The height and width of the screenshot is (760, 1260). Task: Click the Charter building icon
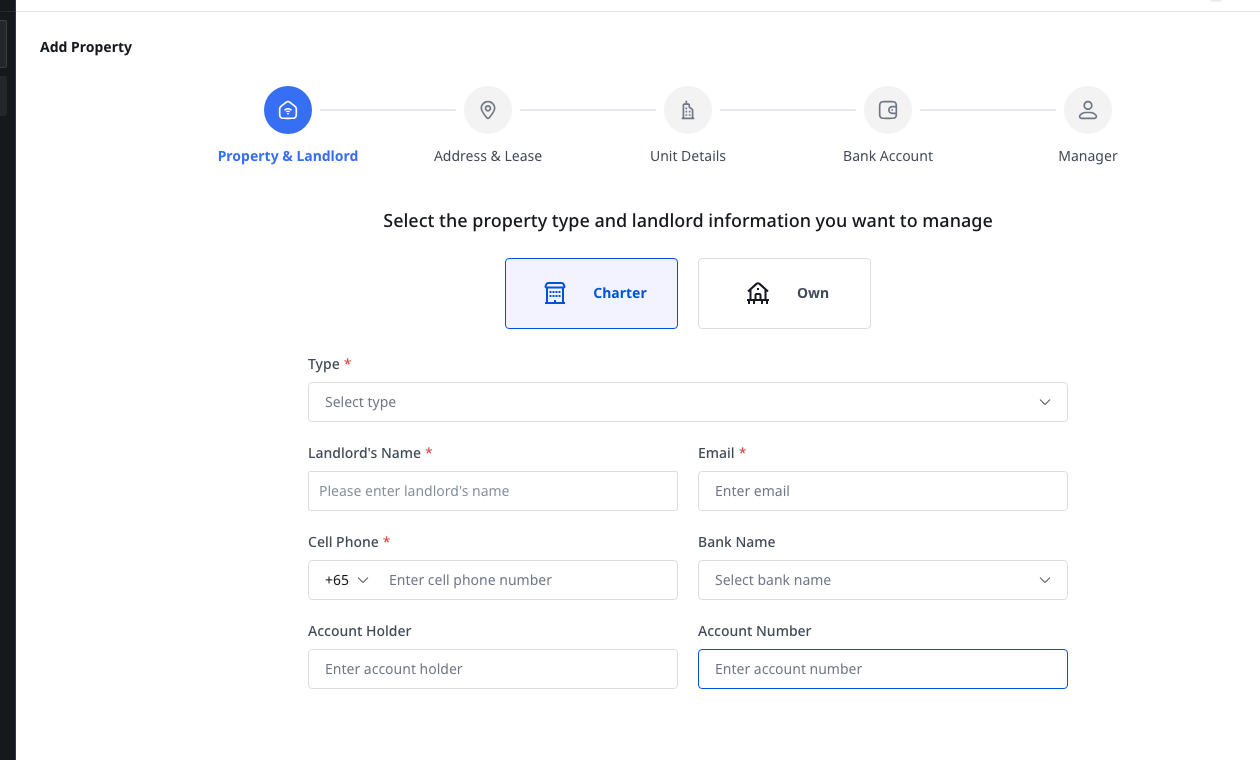(x=555, y=293)
